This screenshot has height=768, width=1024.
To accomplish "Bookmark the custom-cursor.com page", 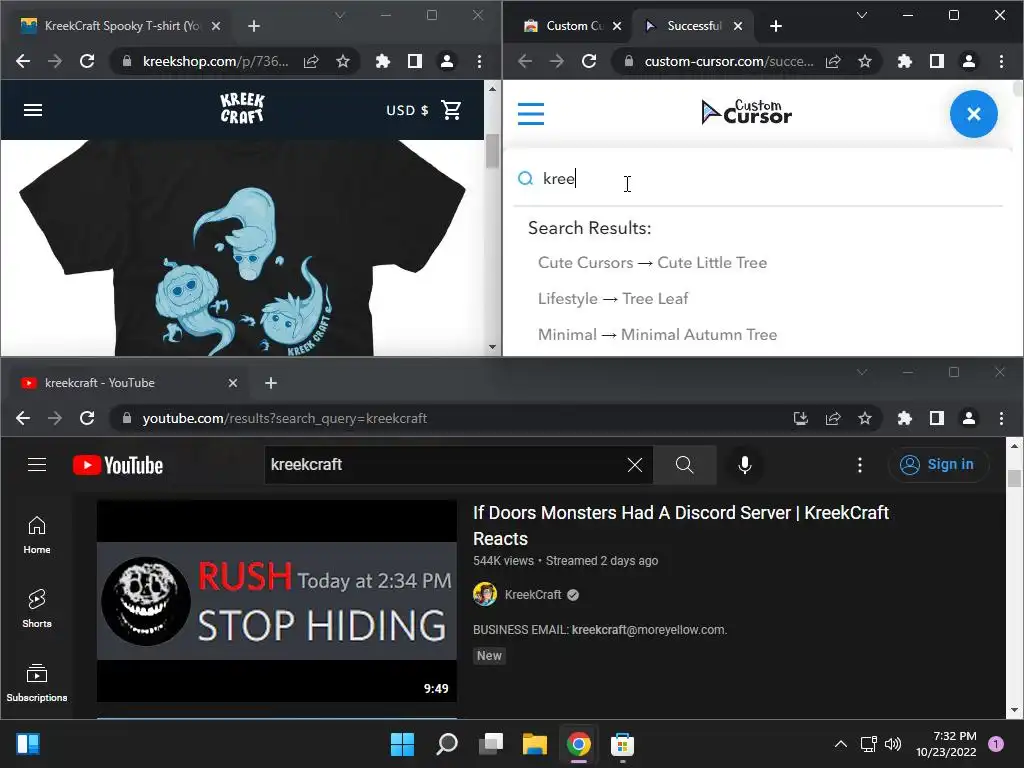I will [865, 61].
